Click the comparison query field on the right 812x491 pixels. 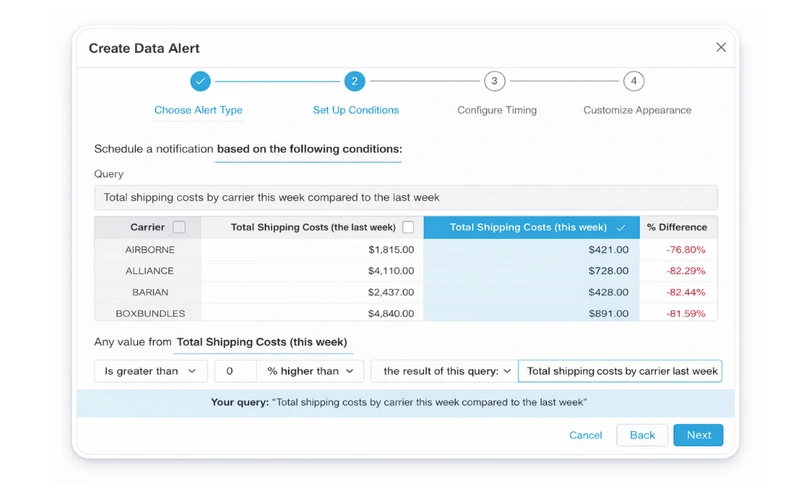coord(620,371)
